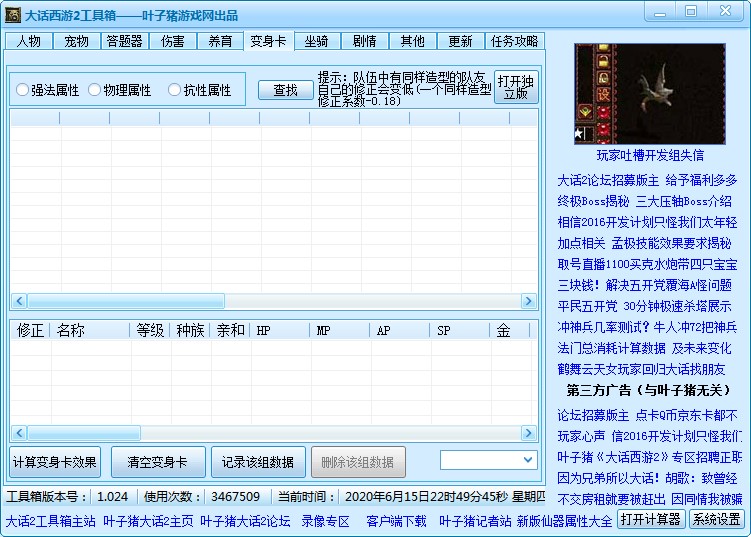Go to the 答题器 tab

click(x=124, y=41)
